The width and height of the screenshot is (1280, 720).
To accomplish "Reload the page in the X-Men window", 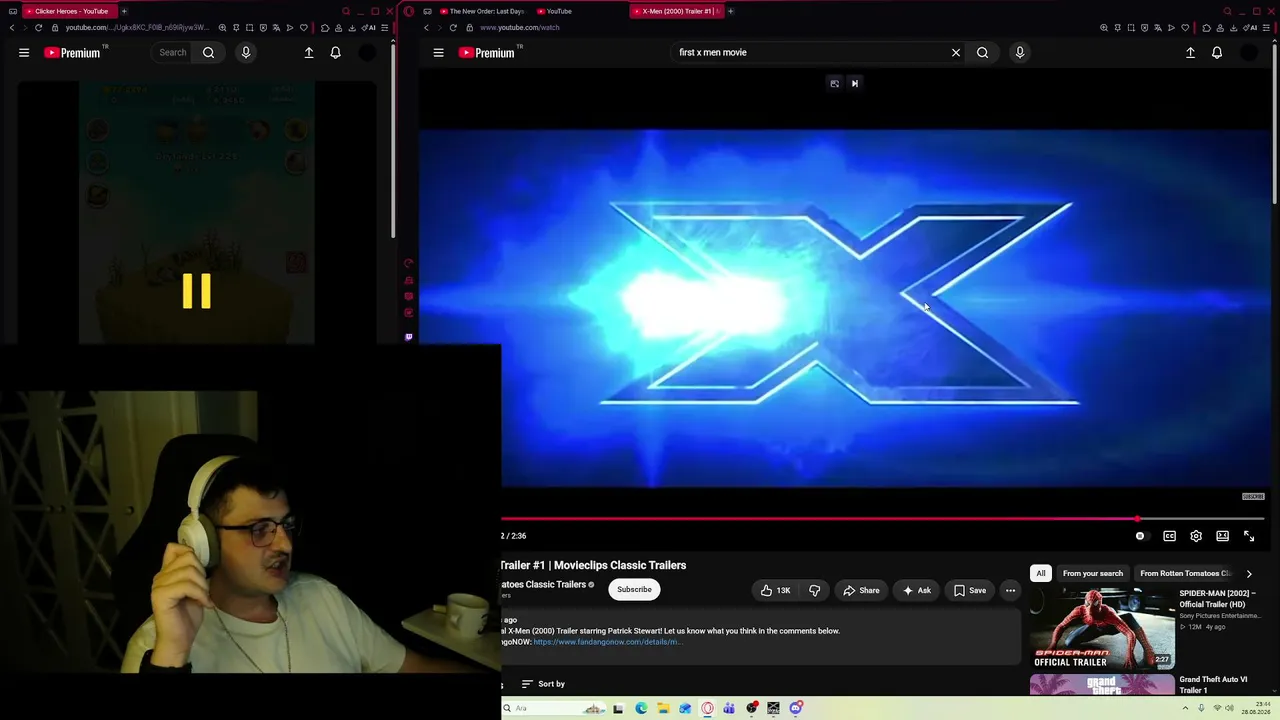I will [453, 28].
